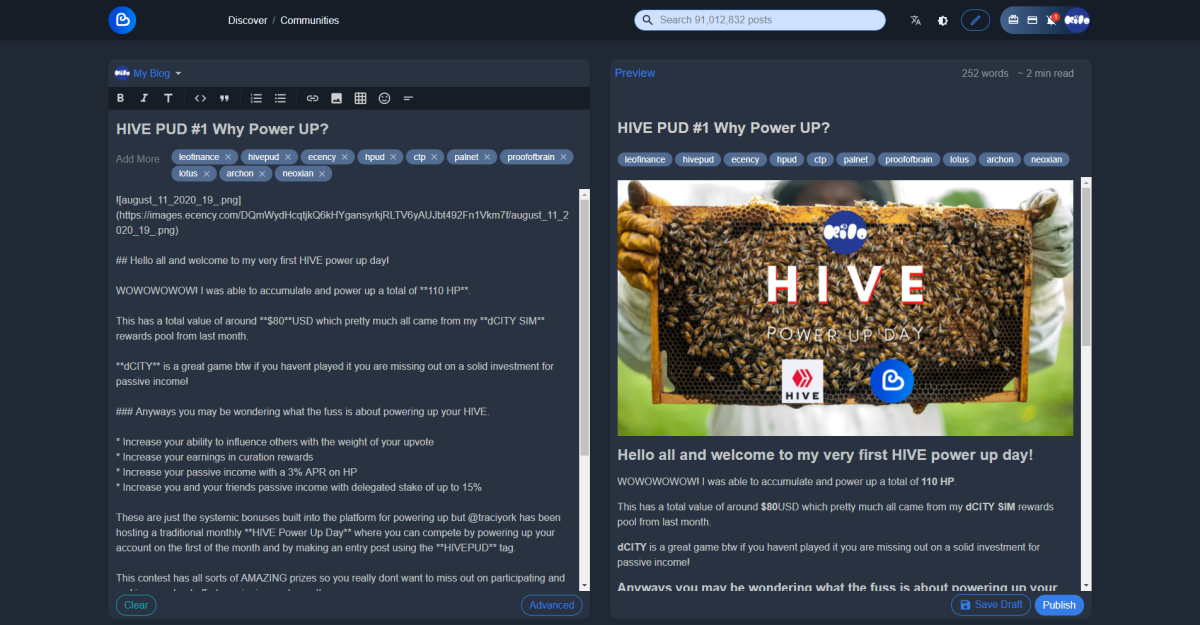
Task: Toggle the dark/light theme switch
Action: pyautogui.click(x=942, y=20)
